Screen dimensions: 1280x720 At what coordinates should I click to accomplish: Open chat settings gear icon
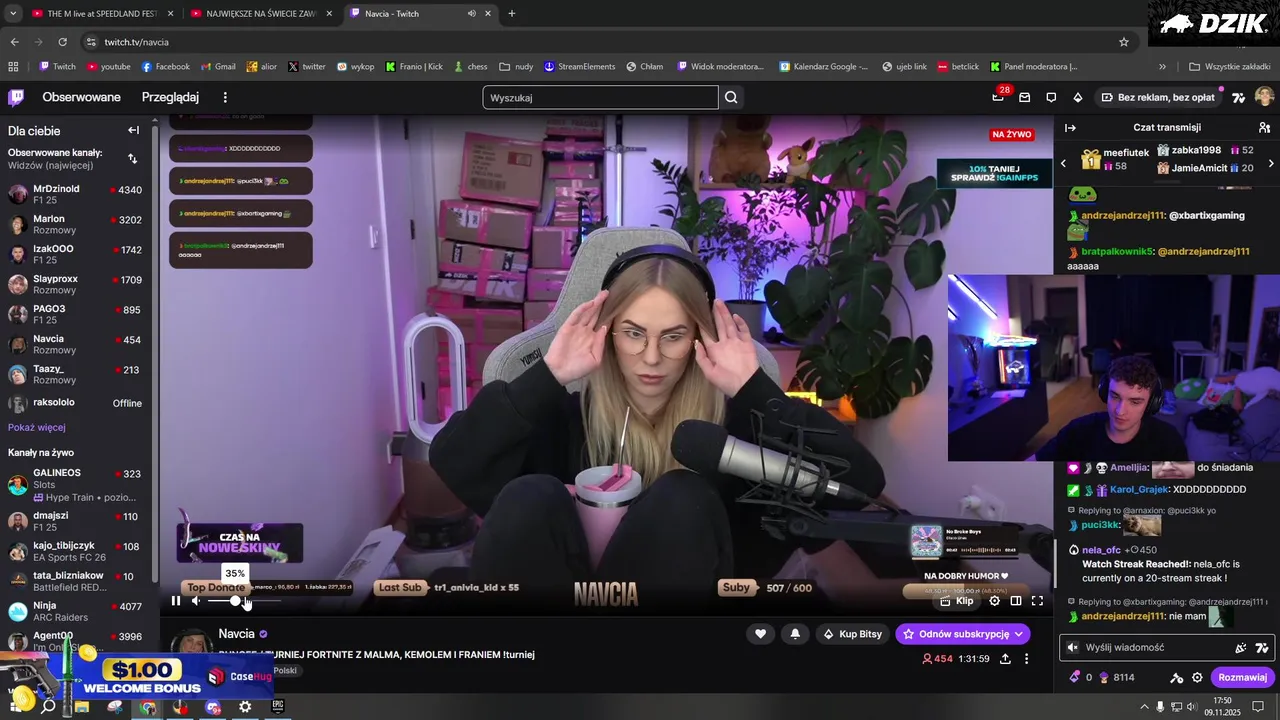coord(1197,677)
